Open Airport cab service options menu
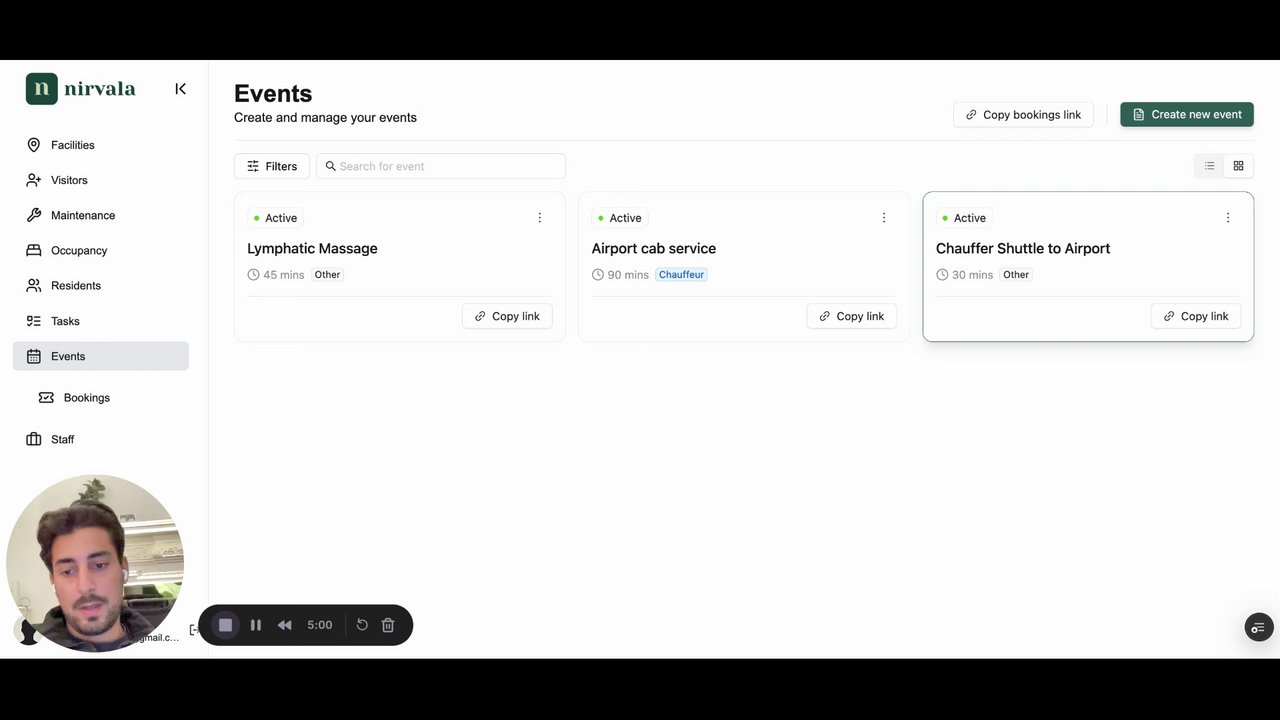Viewport: 1280px width, 720px height. click(x=884, y=218)
